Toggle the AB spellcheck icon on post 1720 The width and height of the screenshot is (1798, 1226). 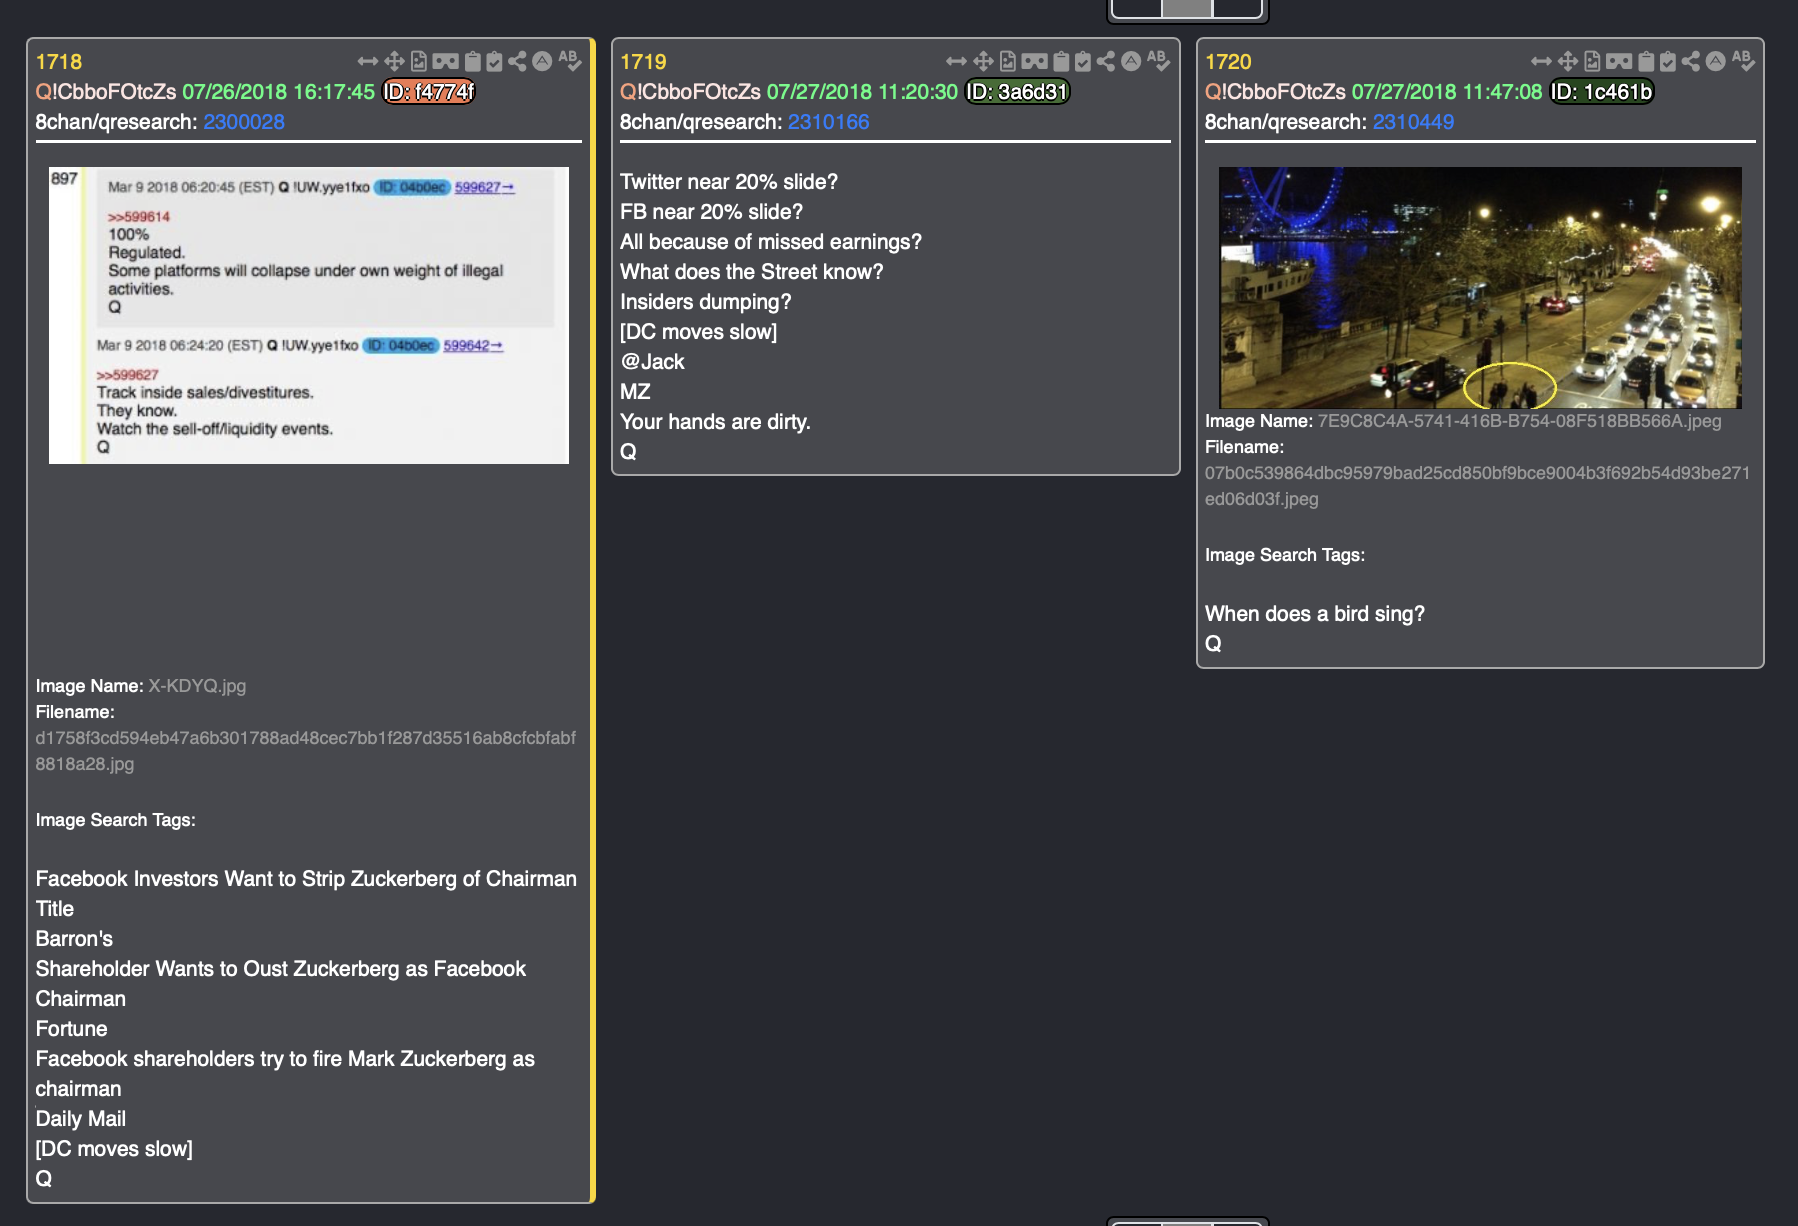tap(1743, 61)
